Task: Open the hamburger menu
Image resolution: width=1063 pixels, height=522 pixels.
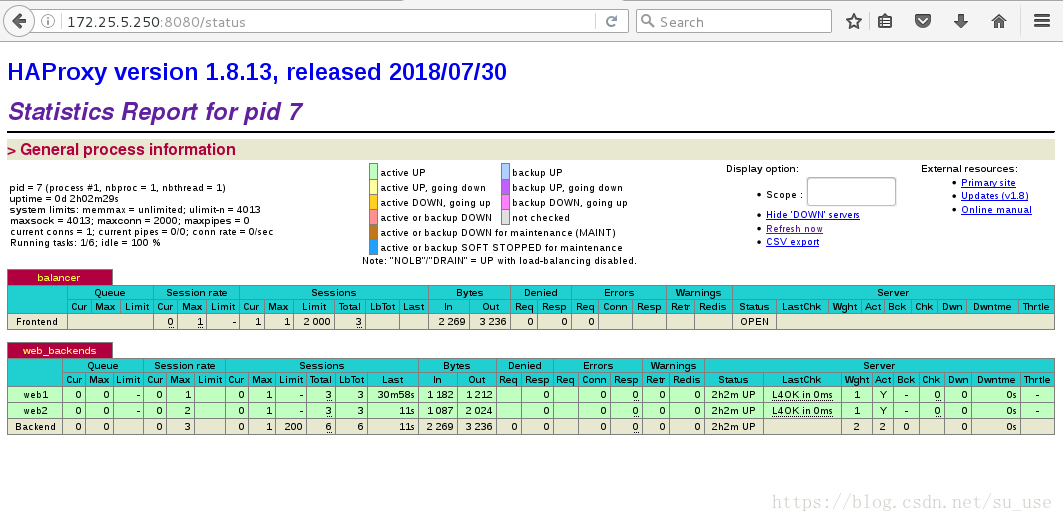Action: coord(1042,22)
